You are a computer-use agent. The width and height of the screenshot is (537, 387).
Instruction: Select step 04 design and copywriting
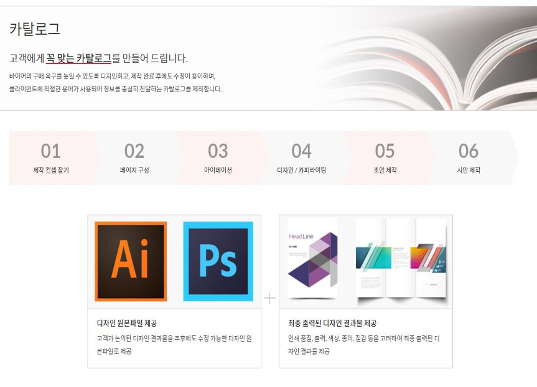click(301, 158)
